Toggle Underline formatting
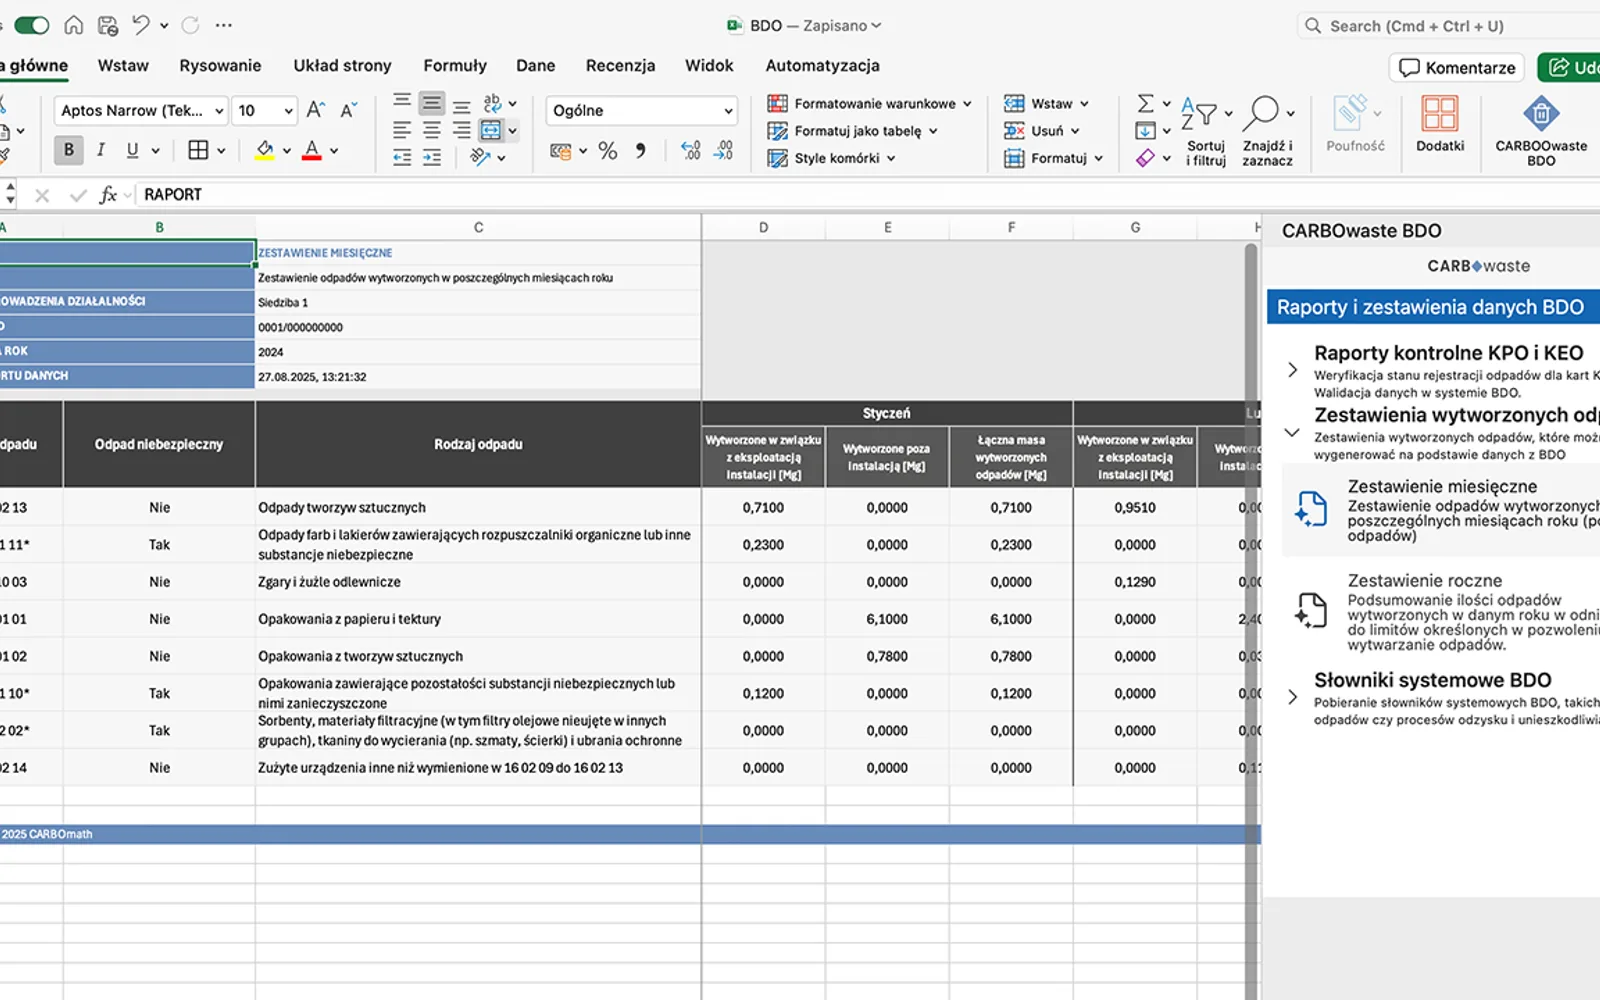This screenshot has height=1000, width=1600. (132, 150)
